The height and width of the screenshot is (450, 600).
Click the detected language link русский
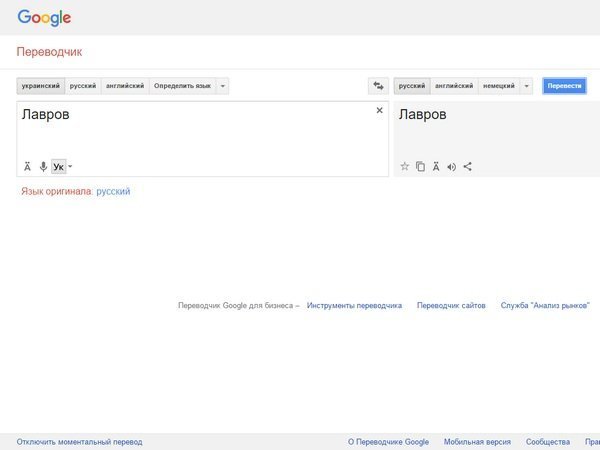[113, 191]
